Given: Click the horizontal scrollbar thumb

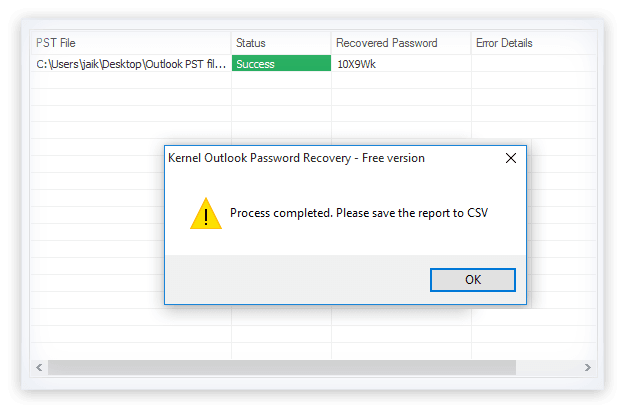Looking at the screenshot, I should coord(282,367).
